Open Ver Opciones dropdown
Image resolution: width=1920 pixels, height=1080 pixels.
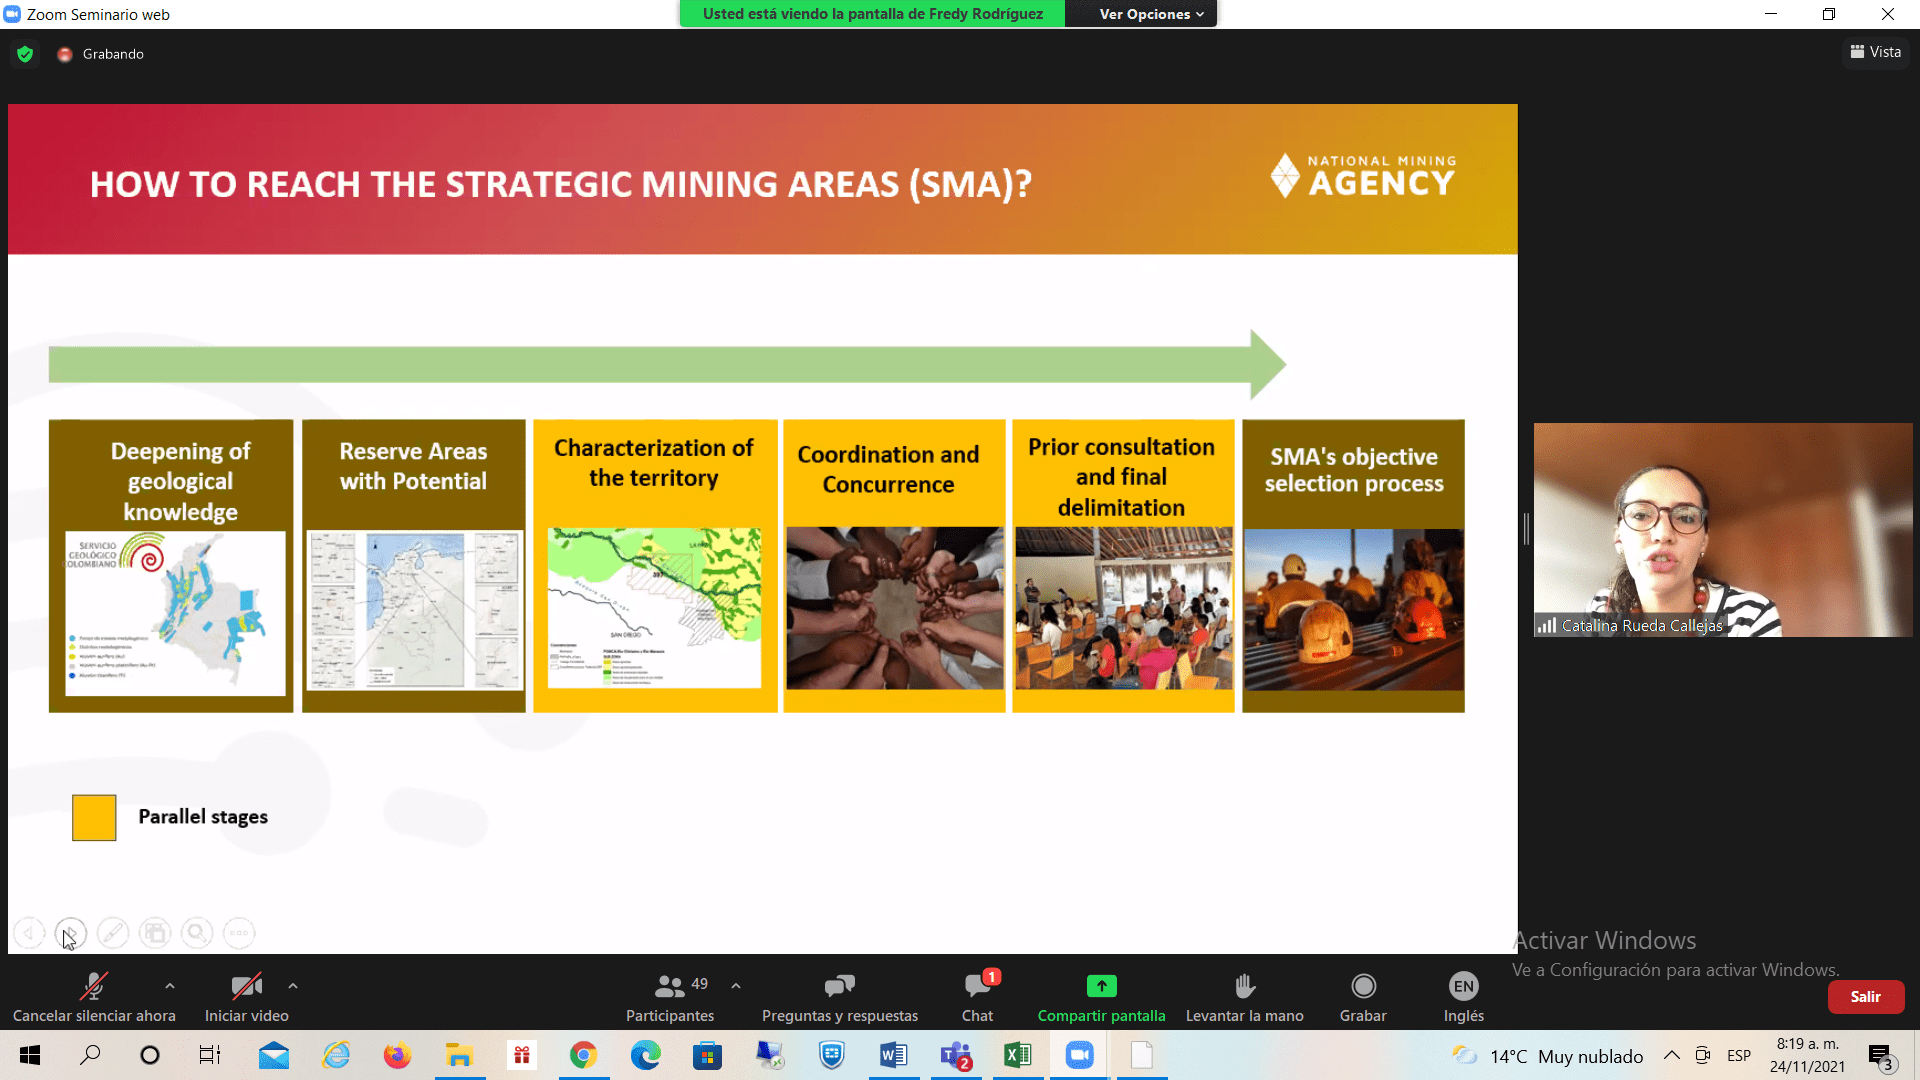tap(1150, 14)
